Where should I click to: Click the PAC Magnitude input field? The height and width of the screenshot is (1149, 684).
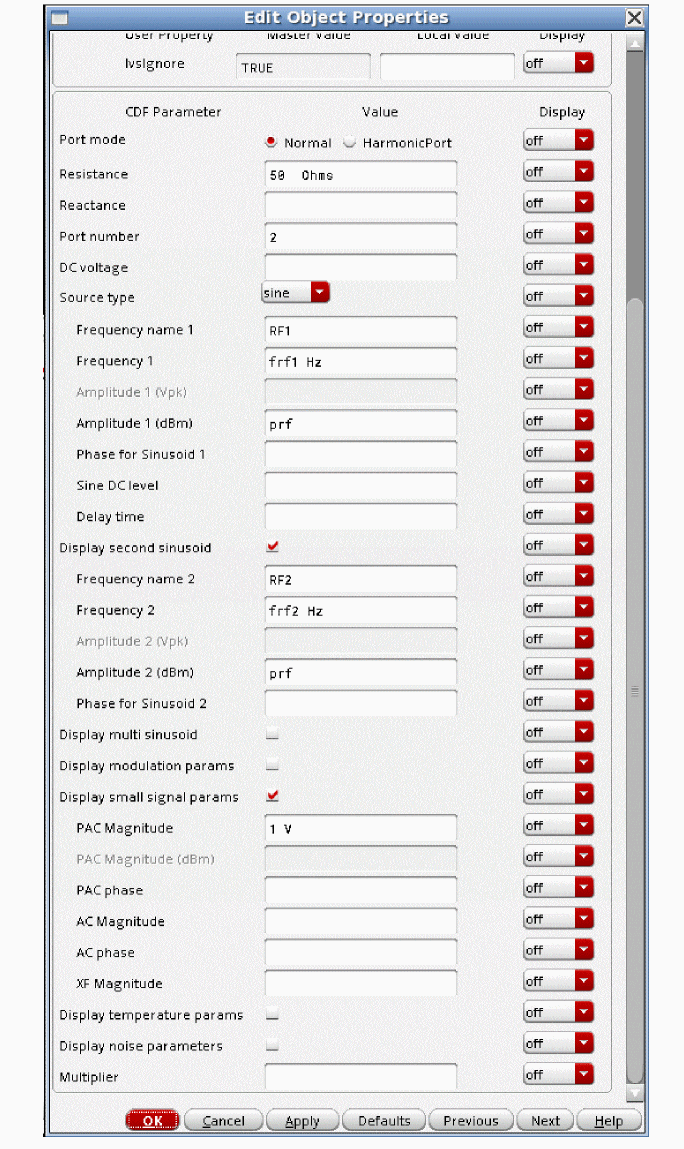point(360,828)
